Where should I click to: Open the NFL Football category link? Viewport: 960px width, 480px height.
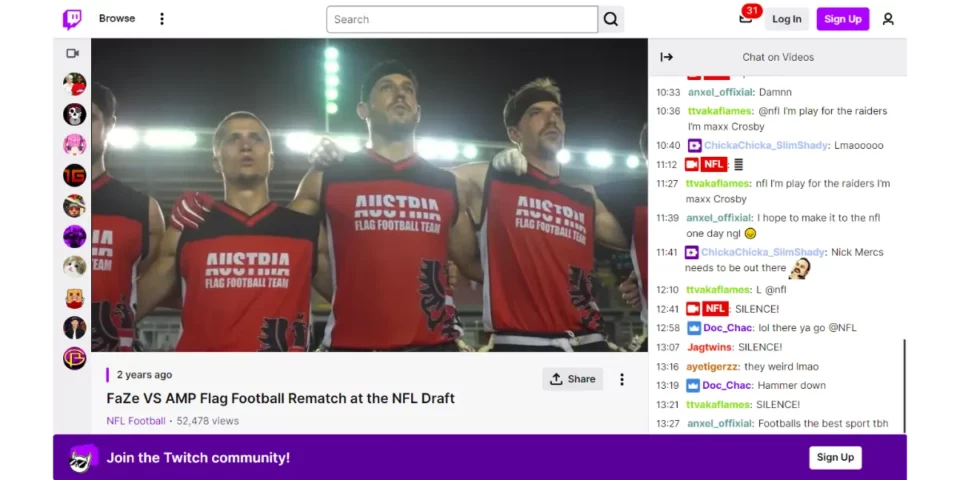pos(136,421)
